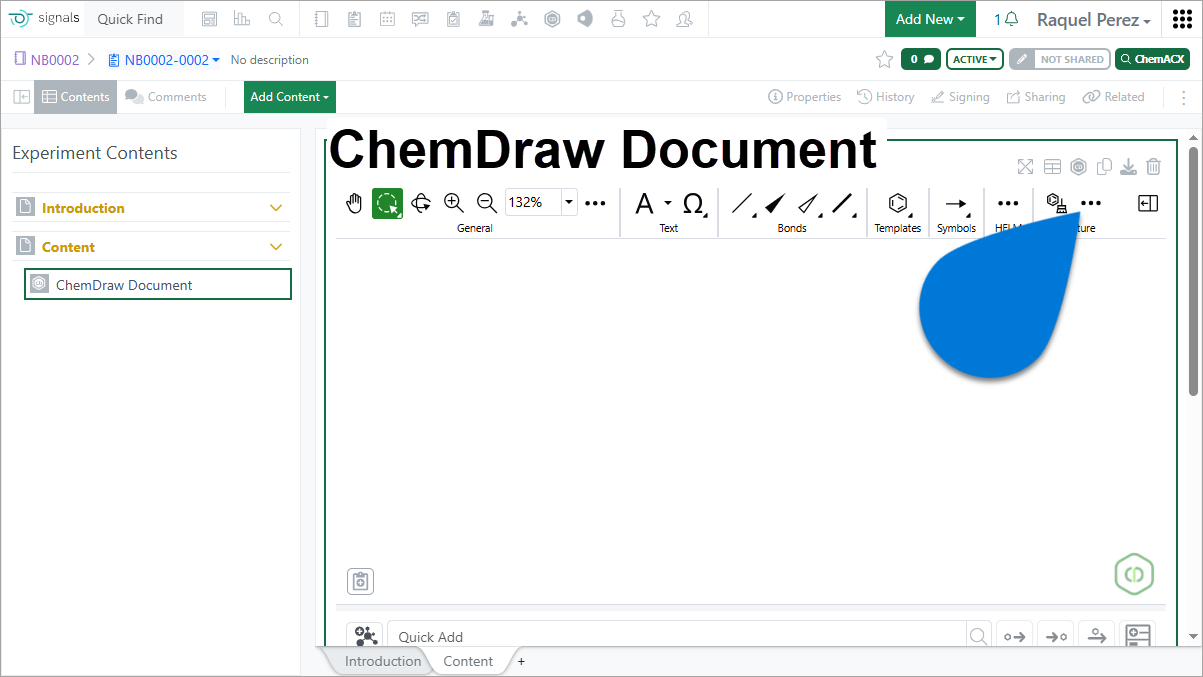Image resolution: width=1203 pixels, height=677 pixels.
Task: Open the Comments tab
Action: pyautogui.click(x=166, y=97)
